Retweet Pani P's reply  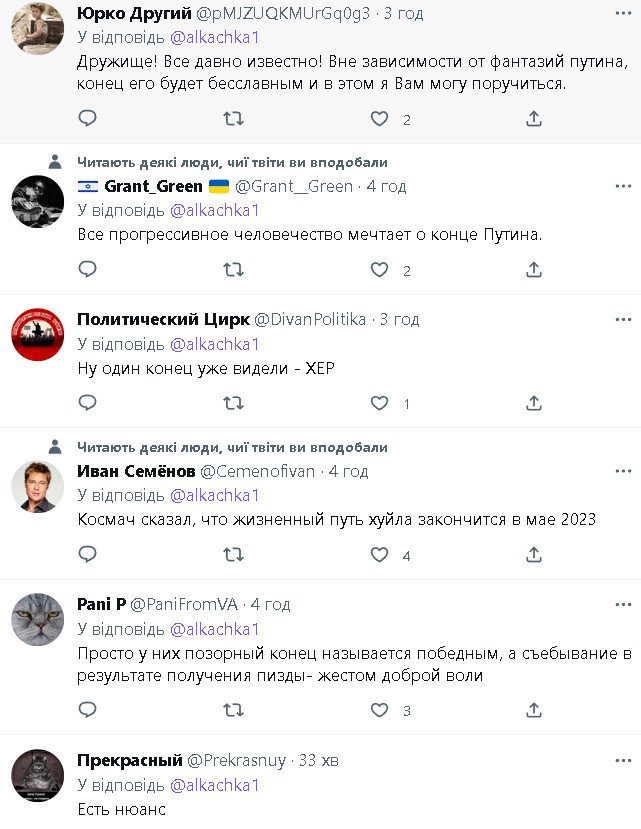233,710
